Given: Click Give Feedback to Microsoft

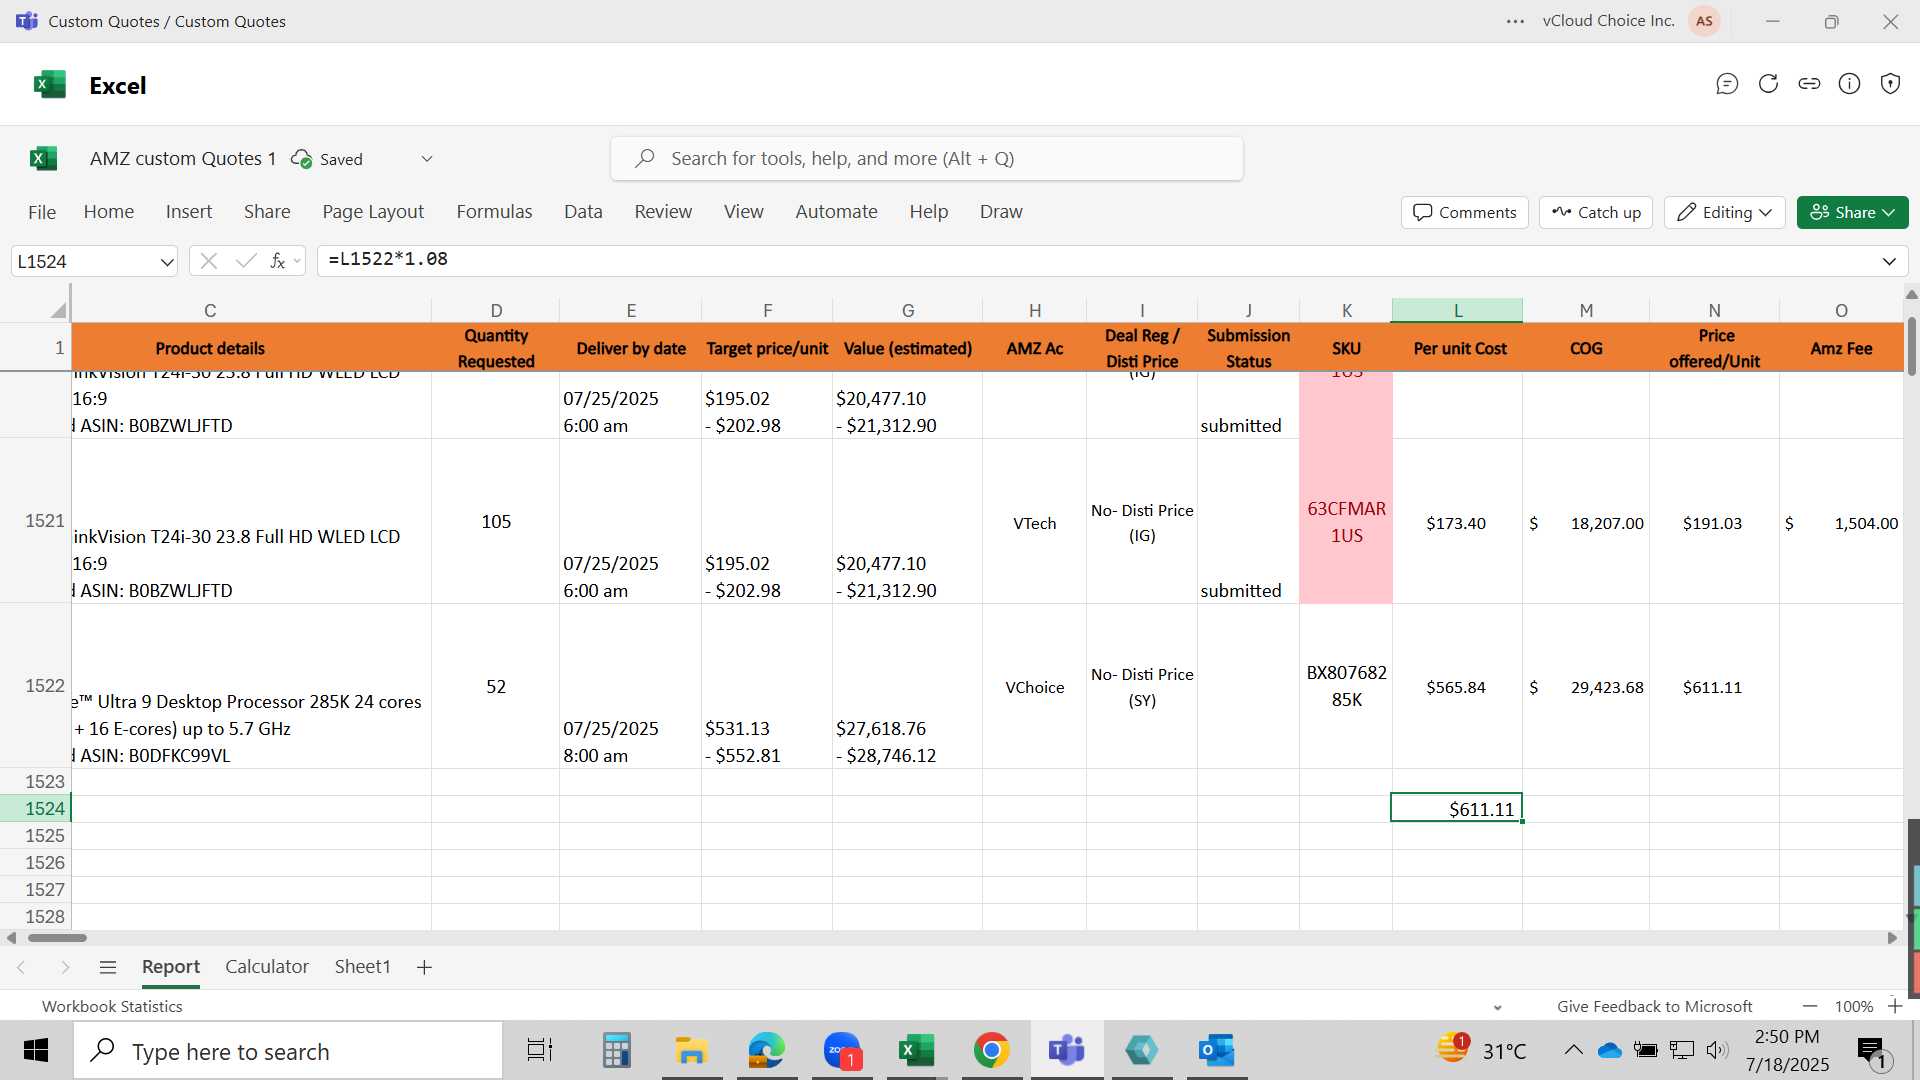Looking at the screenshot, I should [1654, 1007].
